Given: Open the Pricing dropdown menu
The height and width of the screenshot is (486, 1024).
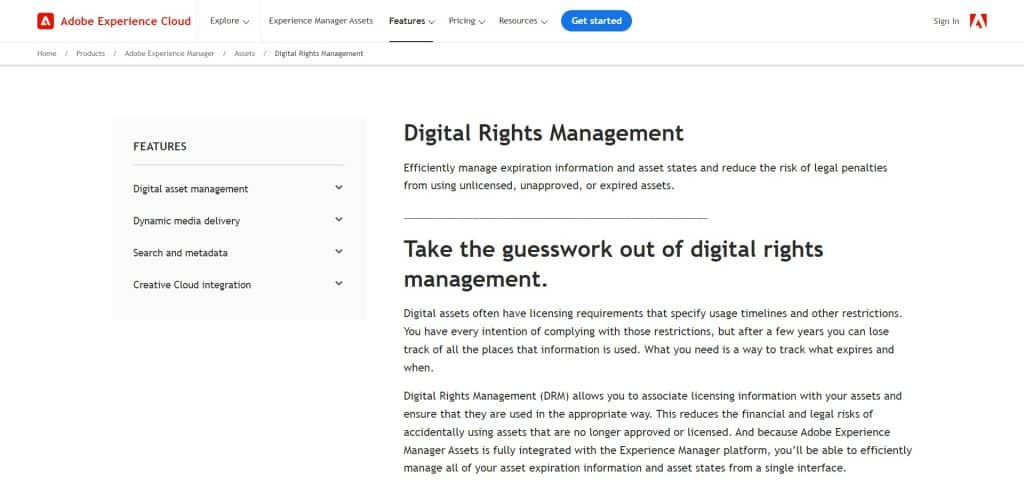Looking at the screenshot, I should 466,21.
